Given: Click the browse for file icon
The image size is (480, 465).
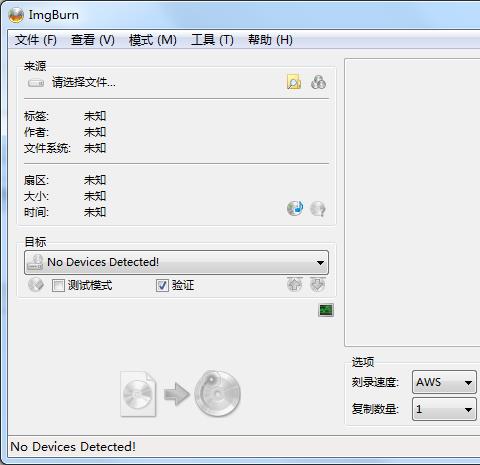Looking at the screenshot, I should click(294, 82).
